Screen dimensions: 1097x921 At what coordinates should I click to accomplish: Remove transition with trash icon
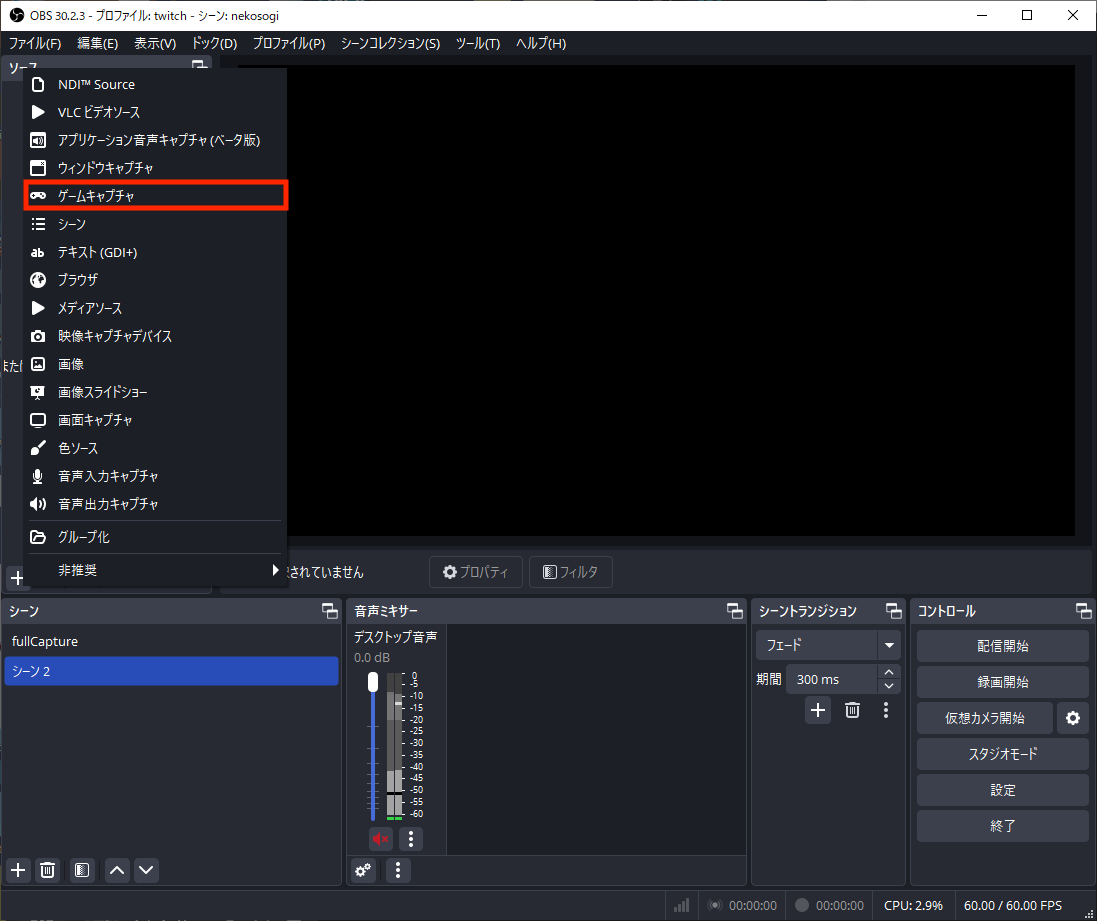click(852, 710)
